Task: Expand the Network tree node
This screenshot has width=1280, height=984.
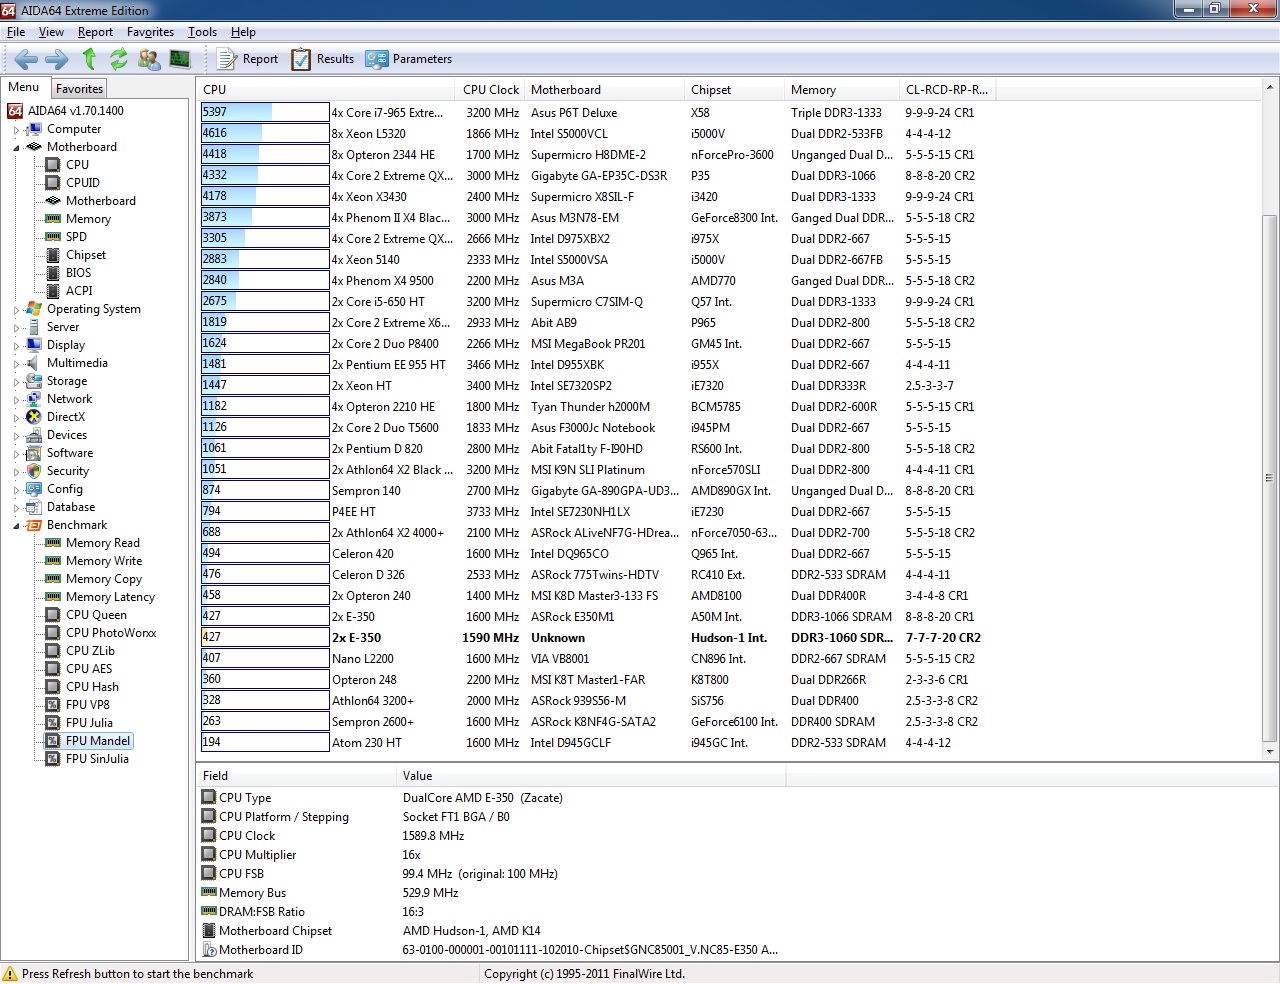Action: [16, 400]
